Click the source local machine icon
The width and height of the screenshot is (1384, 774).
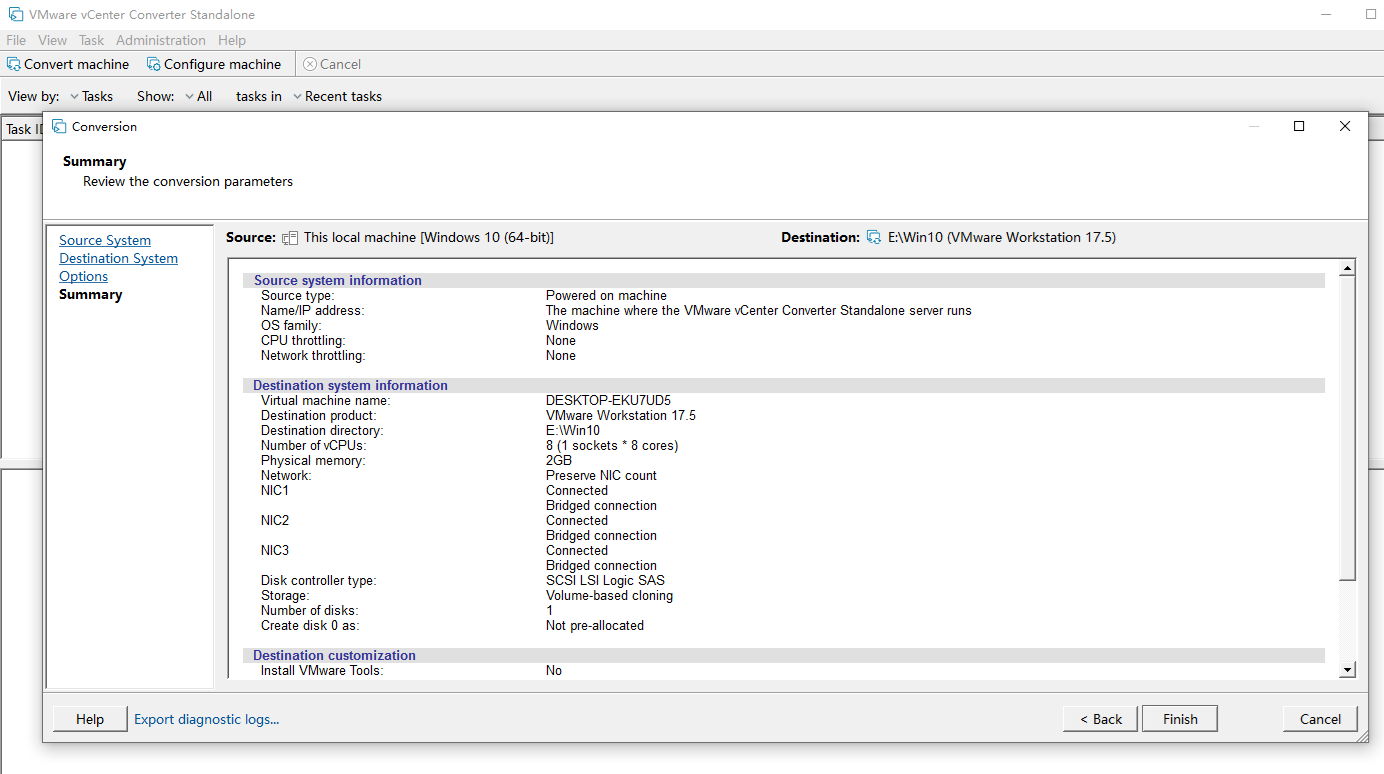(x=290, y=238)
